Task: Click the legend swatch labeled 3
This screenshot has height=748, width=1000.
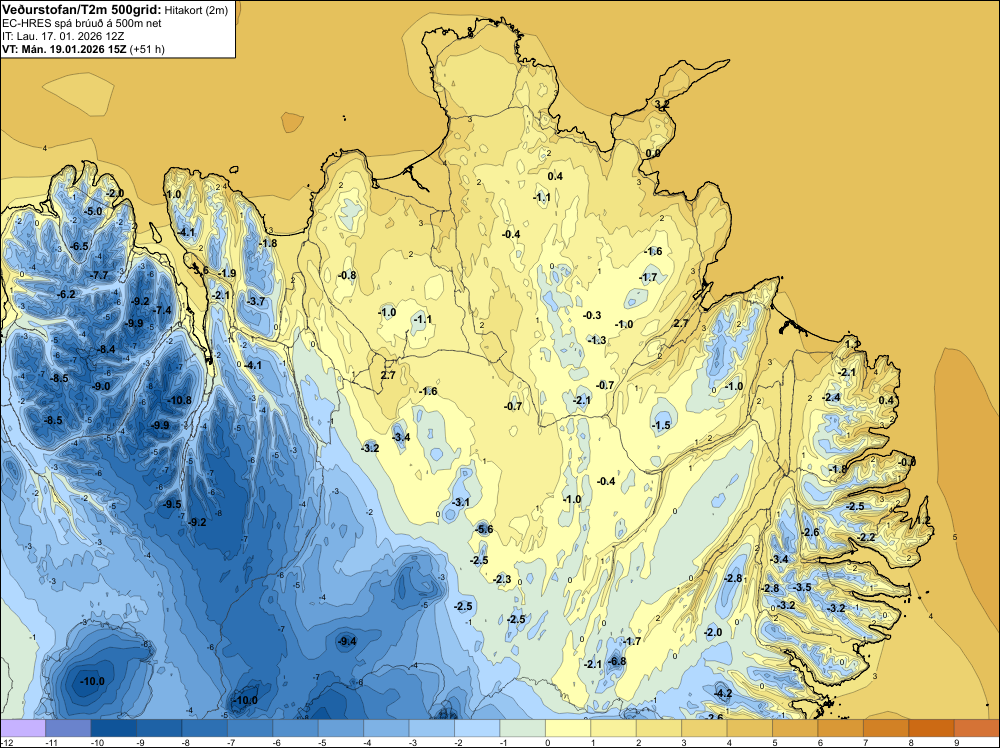Action: tap(704, 728)
